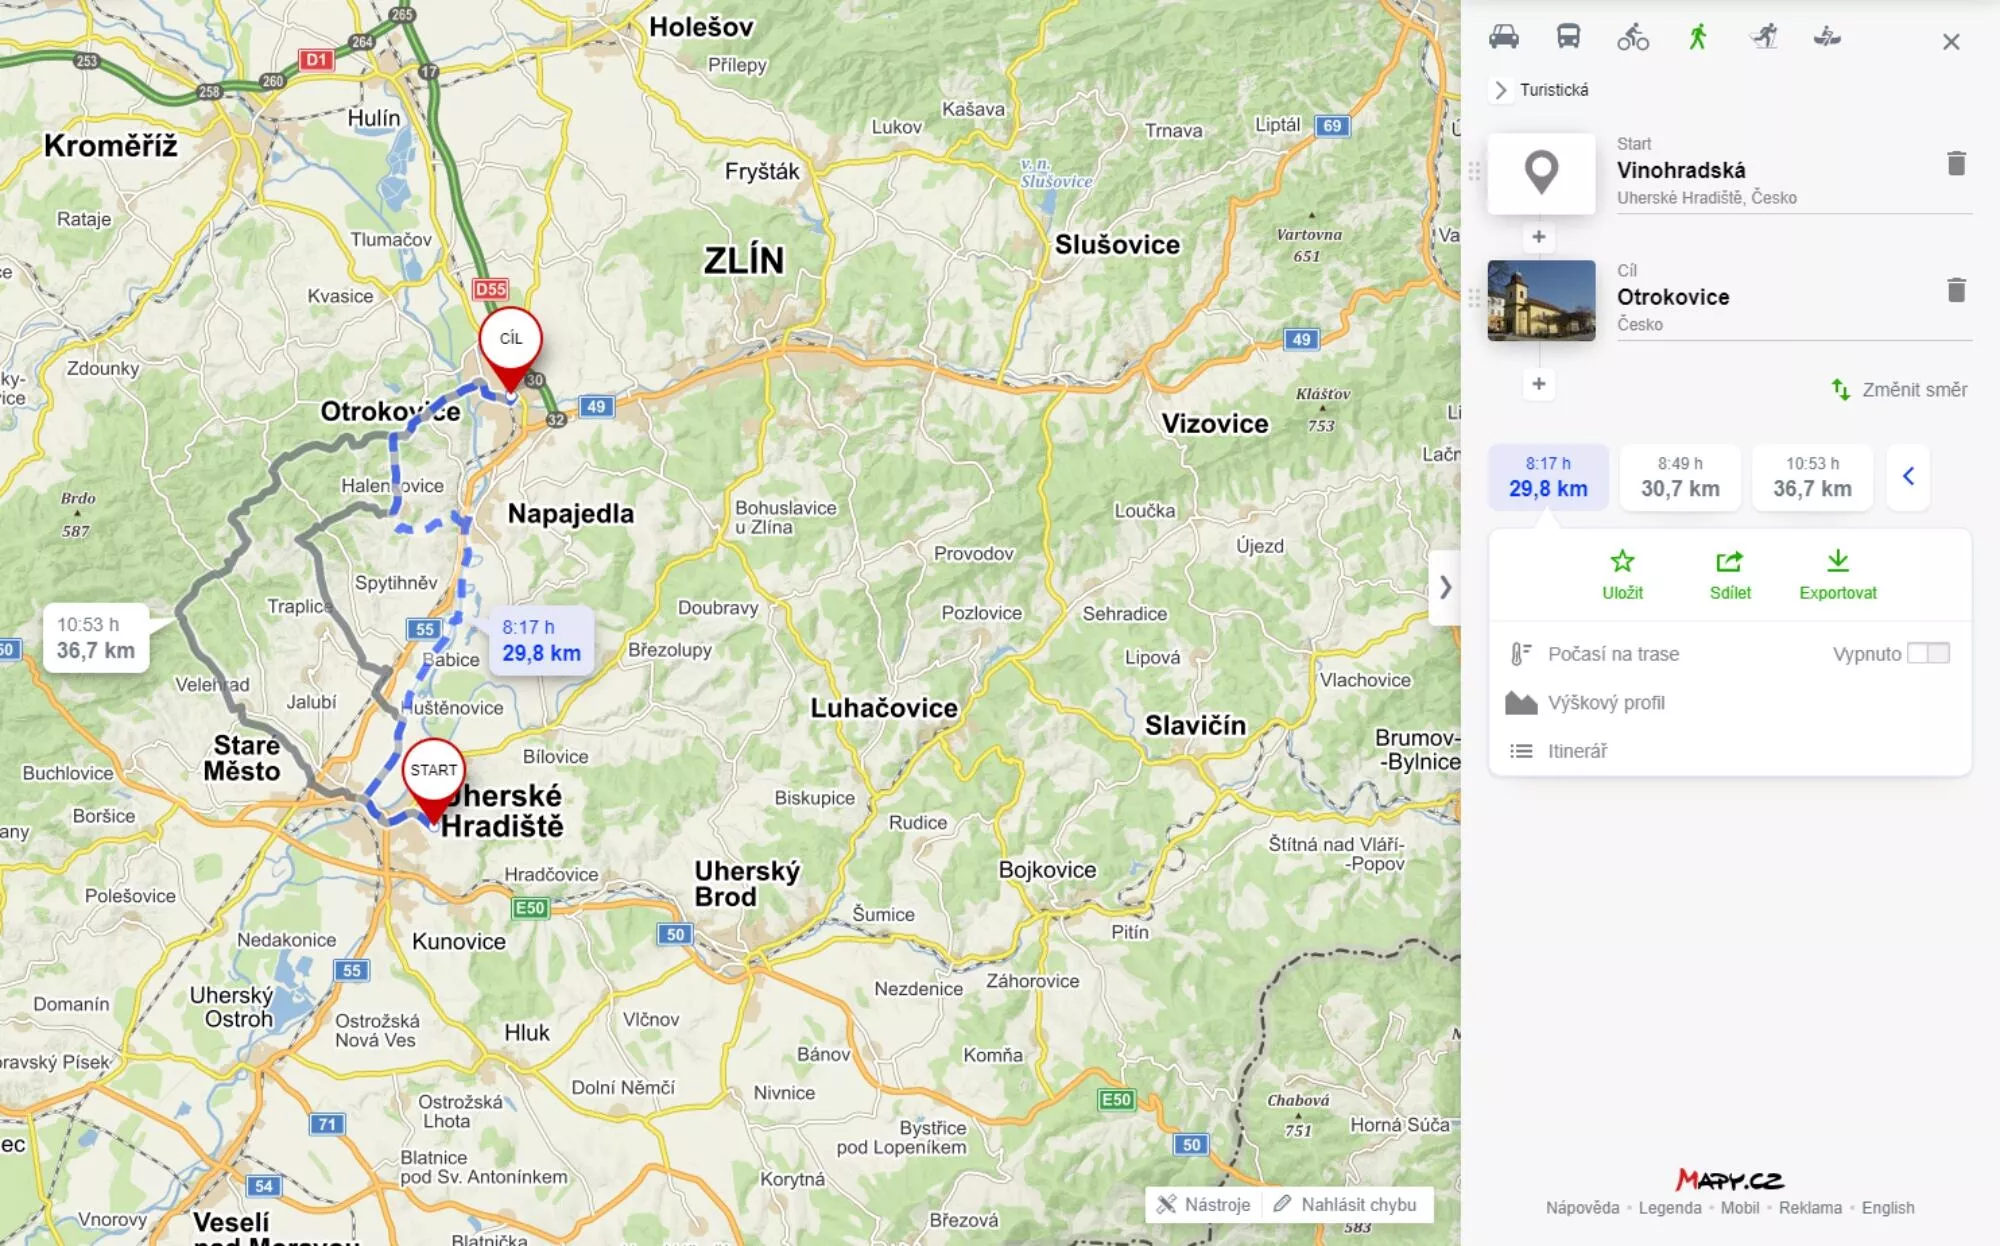Click Změnit směr to reverse route

pyautogui.click(x=1899, y=390)
